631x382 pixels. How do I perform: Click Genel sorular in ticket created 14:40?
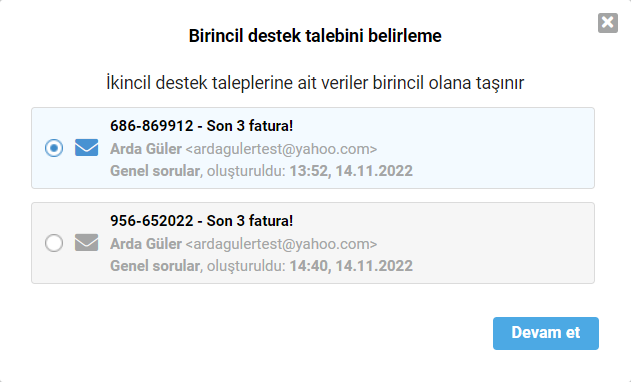[155, 266]
